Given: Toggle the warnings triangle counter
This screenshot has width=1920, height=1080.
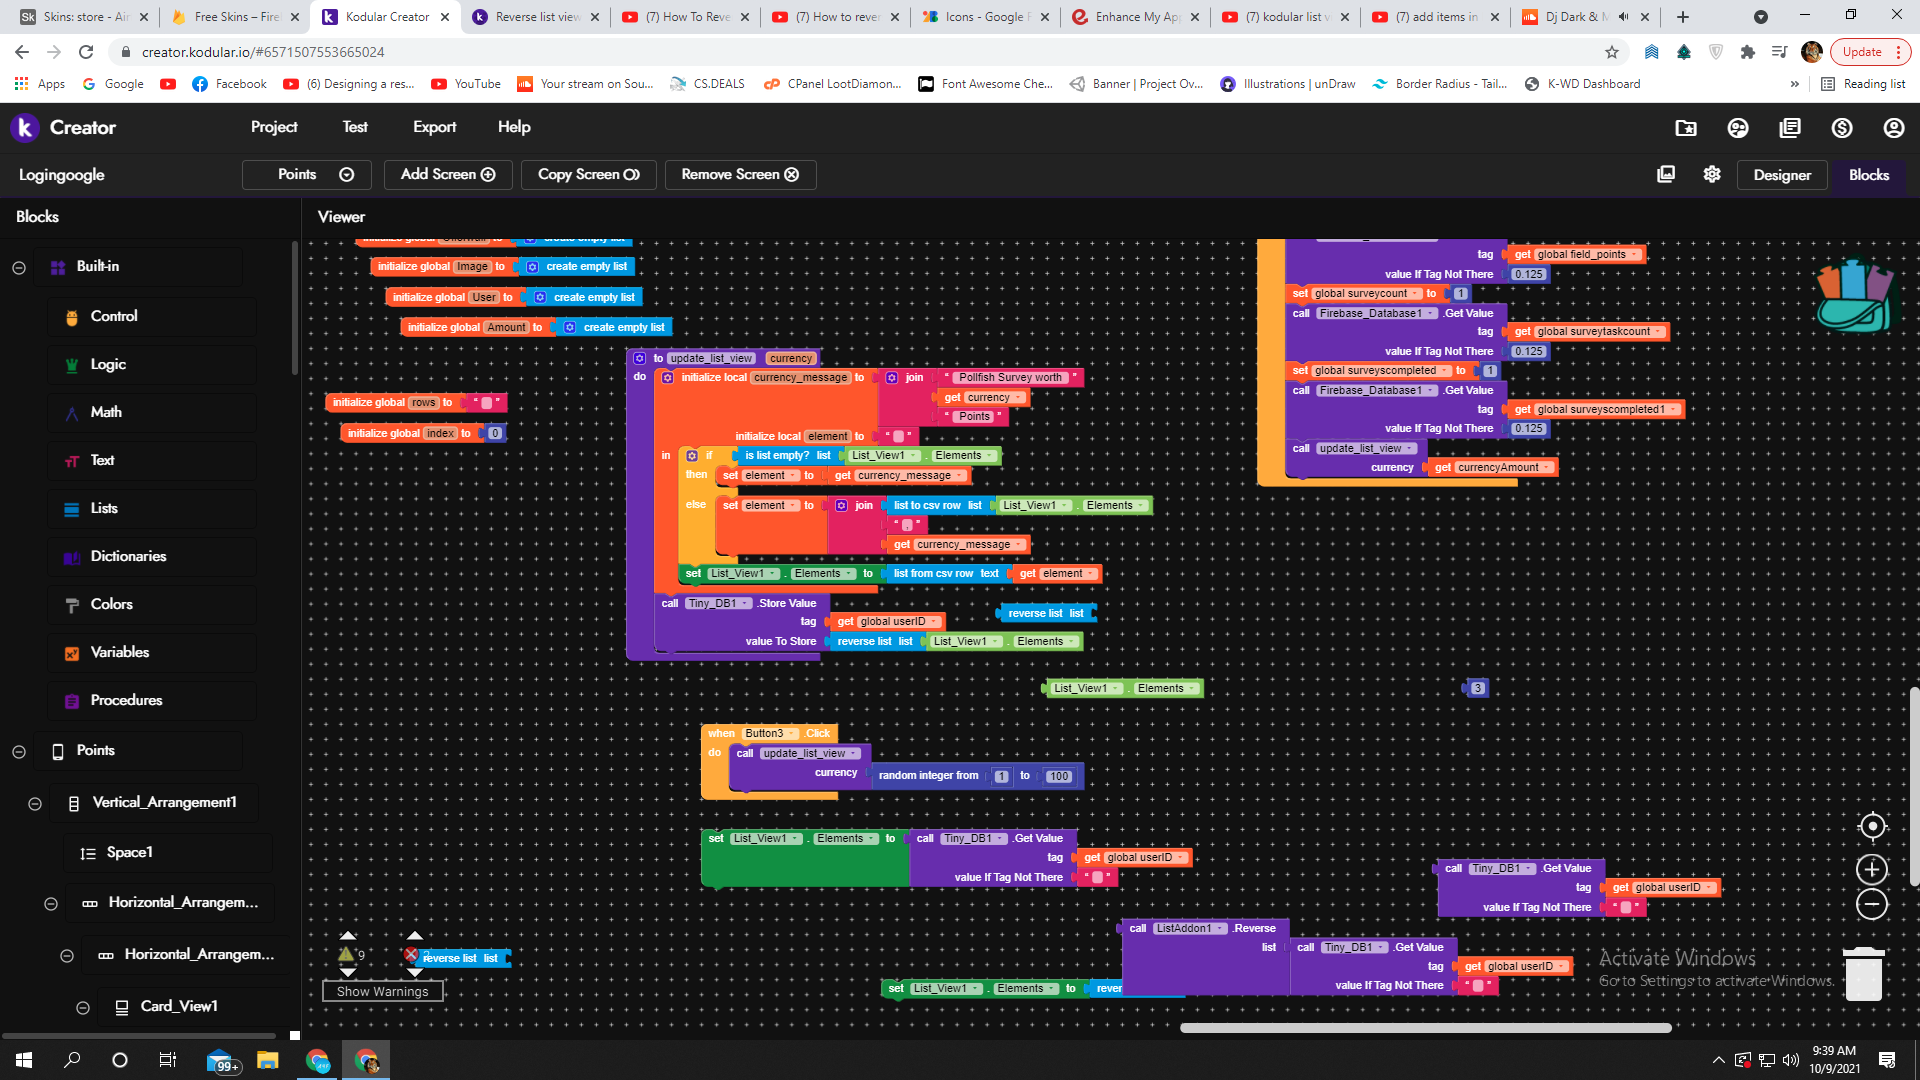Looking at the screenshot, I should click(347, 954).
